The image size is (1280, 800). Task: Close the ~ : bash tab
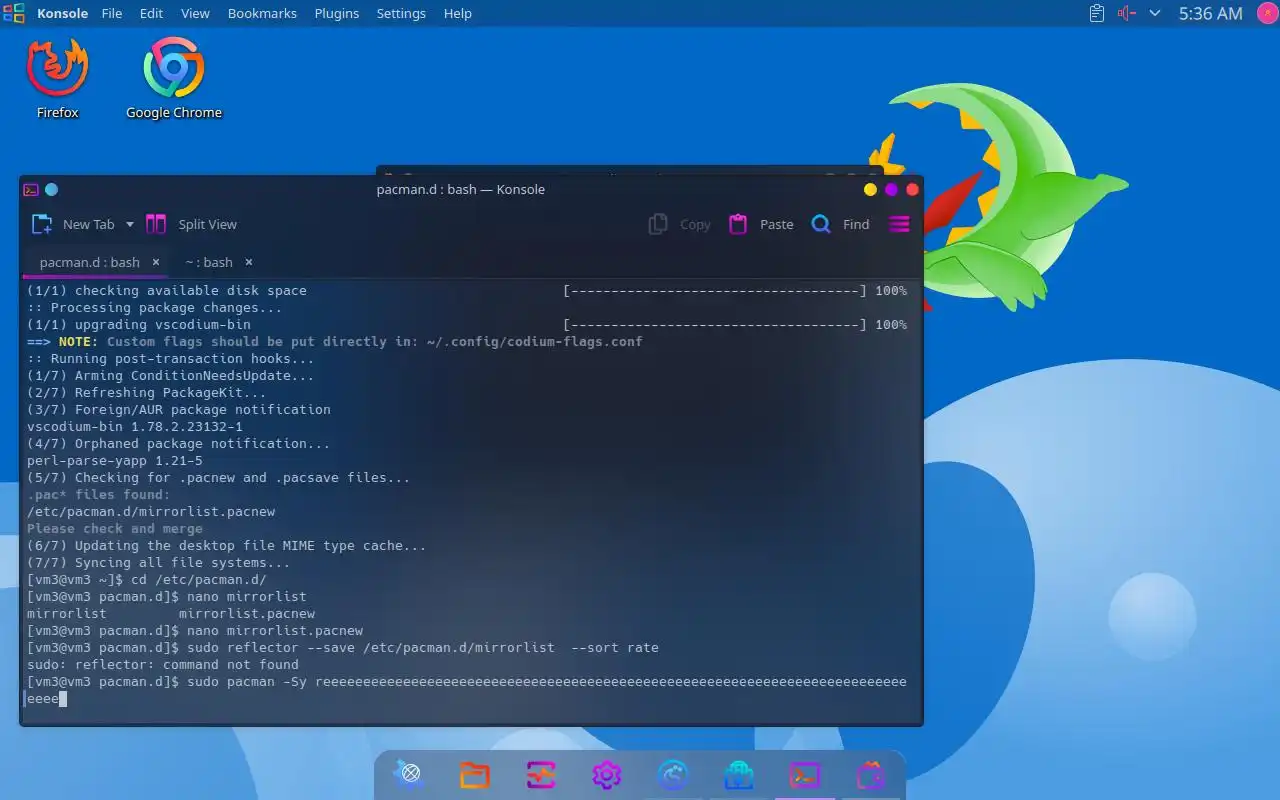coord(249,262)
